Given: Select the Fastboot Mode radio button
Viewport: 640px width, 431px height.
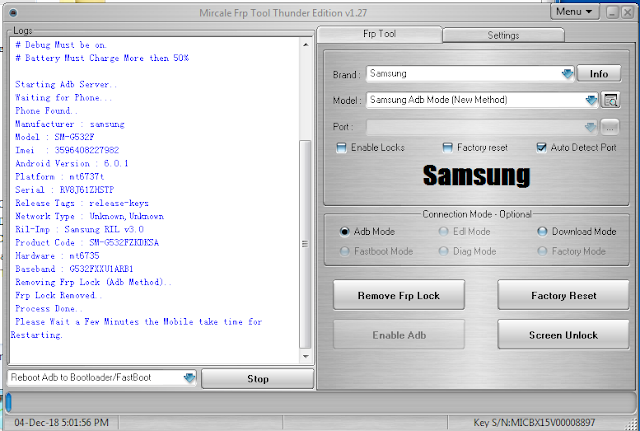Looking at the screenshot, I should pyautogui.click(x=344, y=251).
